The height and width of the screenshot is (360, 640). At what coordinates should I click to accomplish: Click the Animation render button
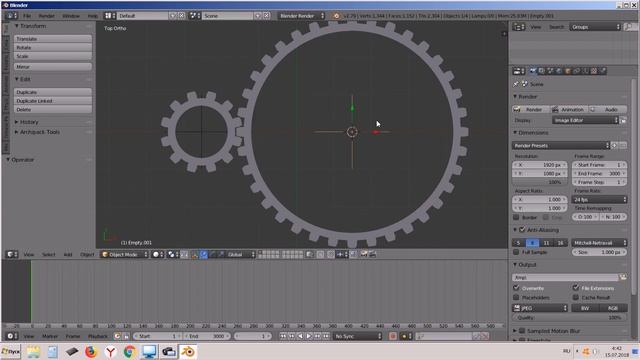pos(569,109)
